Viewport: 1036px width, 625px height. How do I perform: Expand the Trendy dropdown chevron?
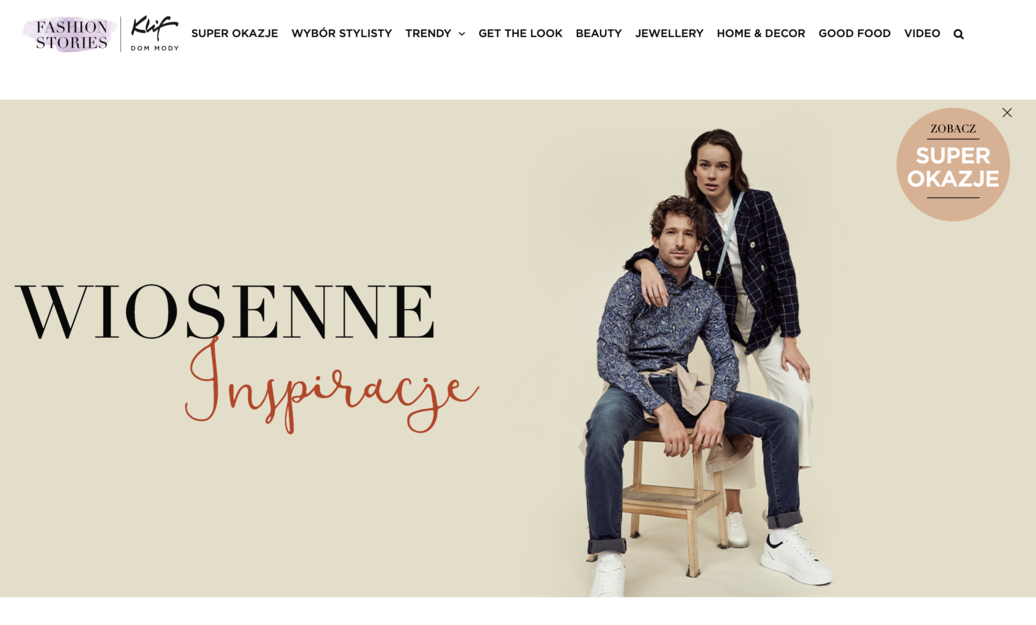click(462, 34)
